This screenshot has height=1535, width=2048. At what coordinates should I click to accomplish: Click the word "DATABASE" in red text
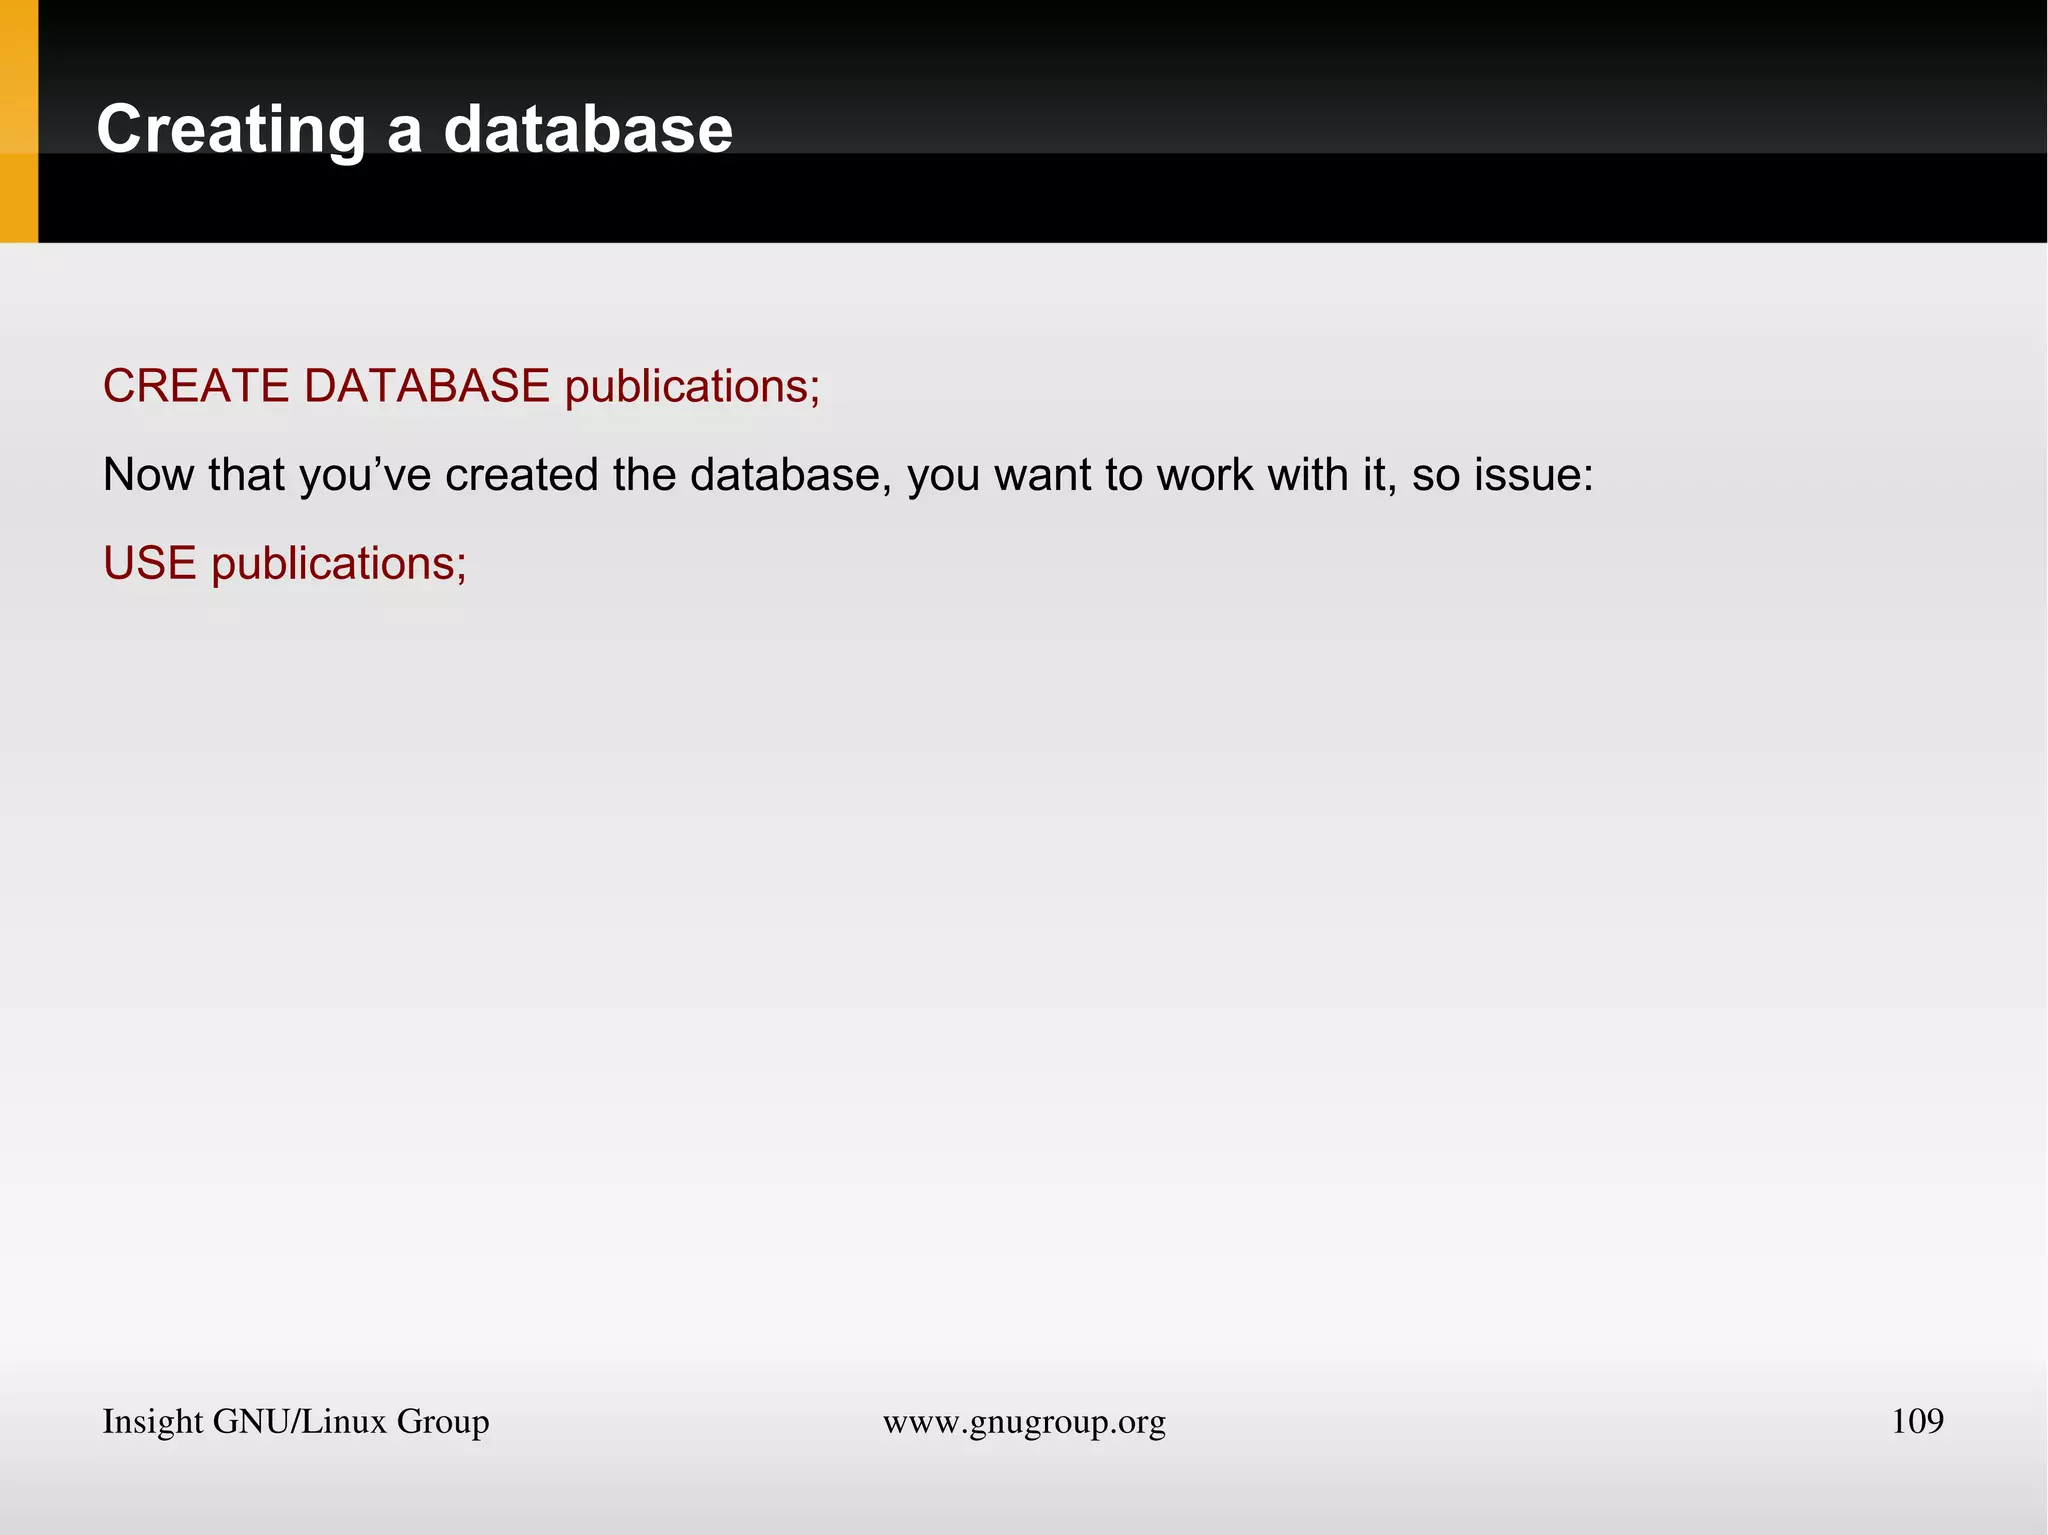point(427,386)
